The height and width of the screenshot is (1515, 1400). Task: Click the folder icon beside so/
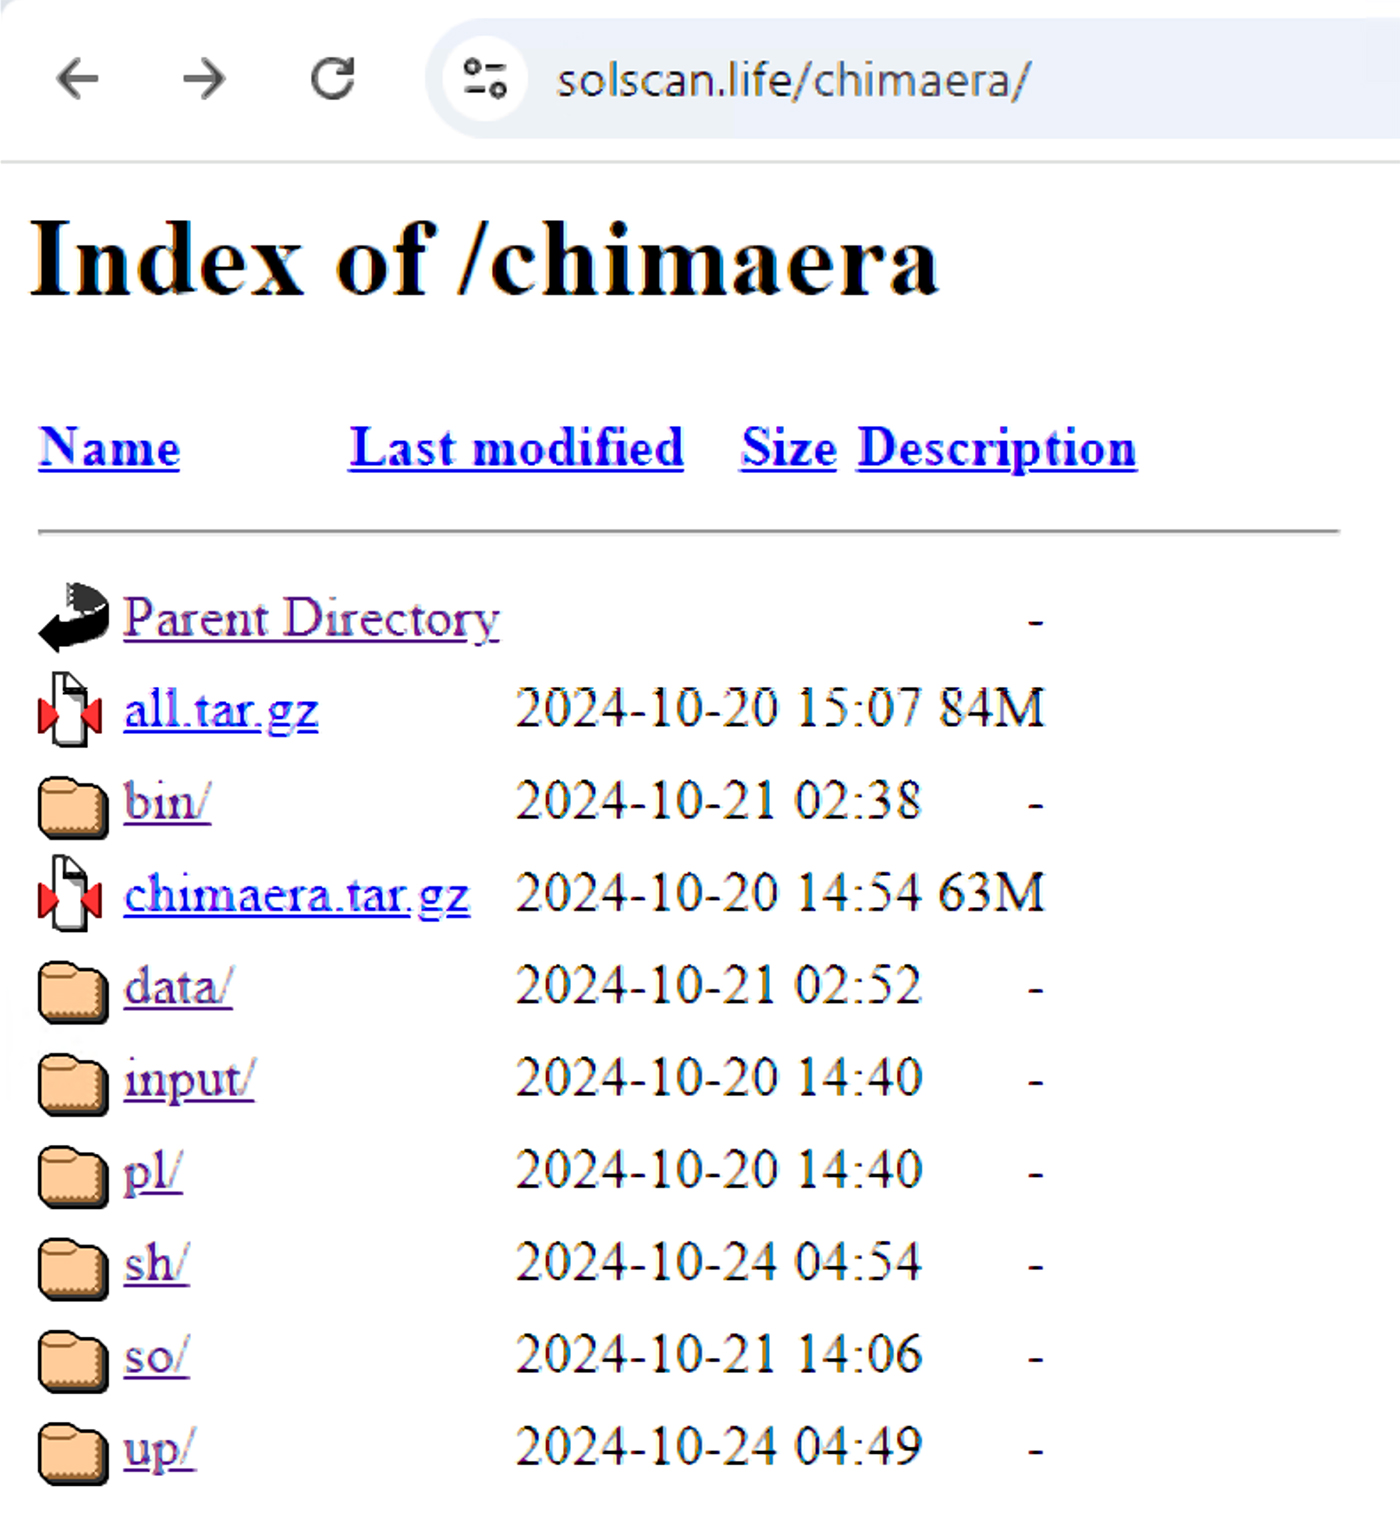coord(73,1361)
